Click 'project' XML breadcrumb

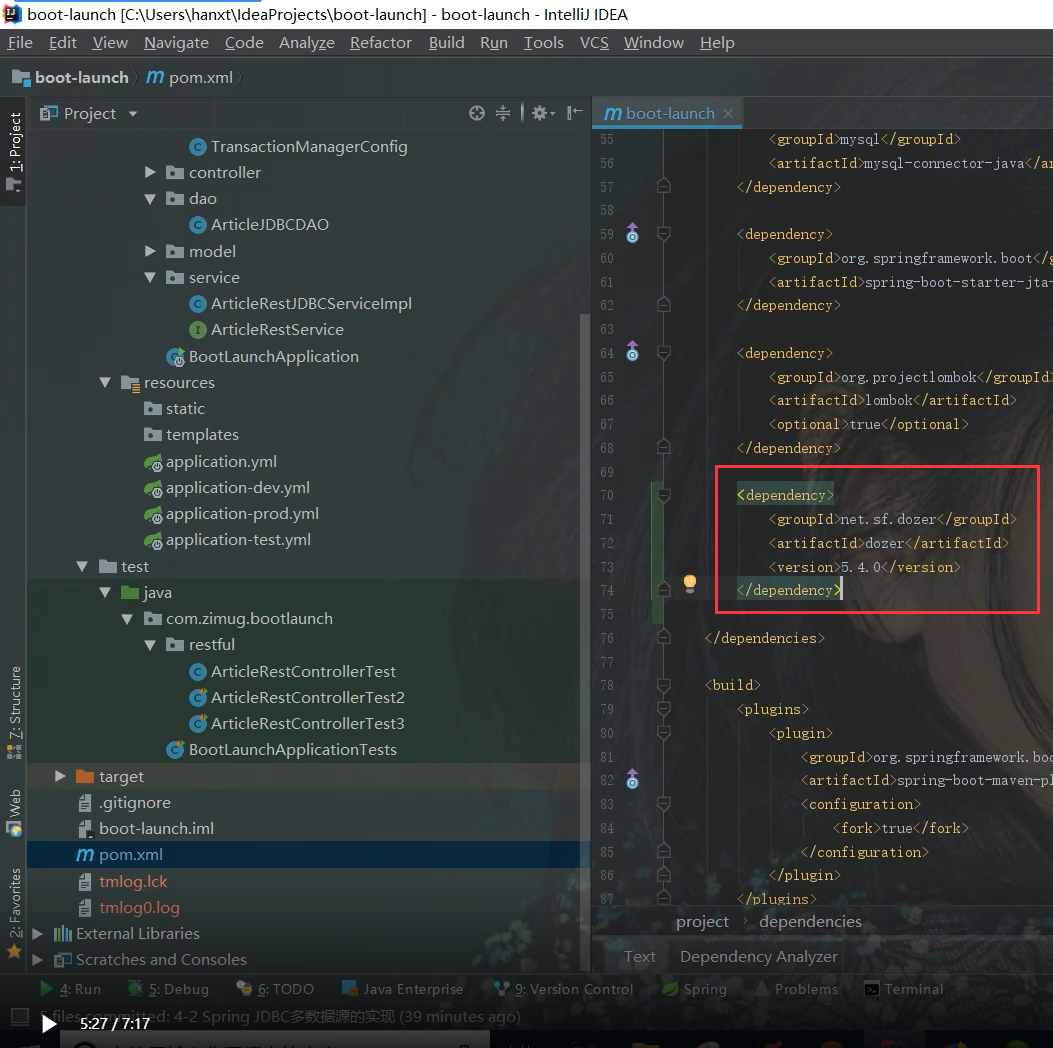[x=702, y=922]
